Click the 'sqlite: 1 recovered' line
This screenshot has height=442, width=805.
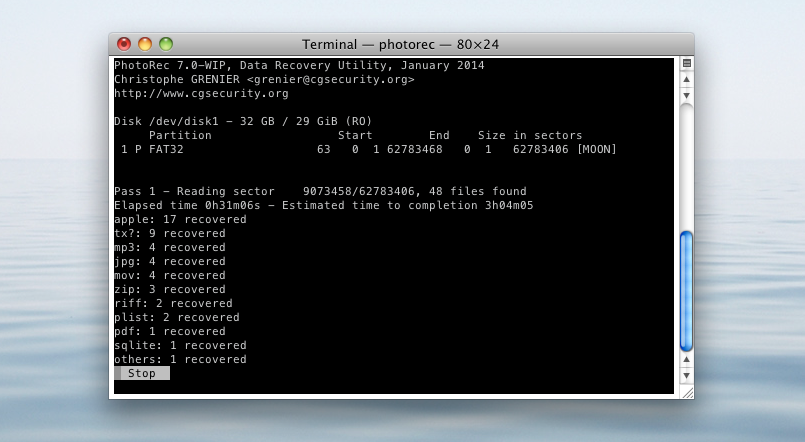tap(180, 345)
